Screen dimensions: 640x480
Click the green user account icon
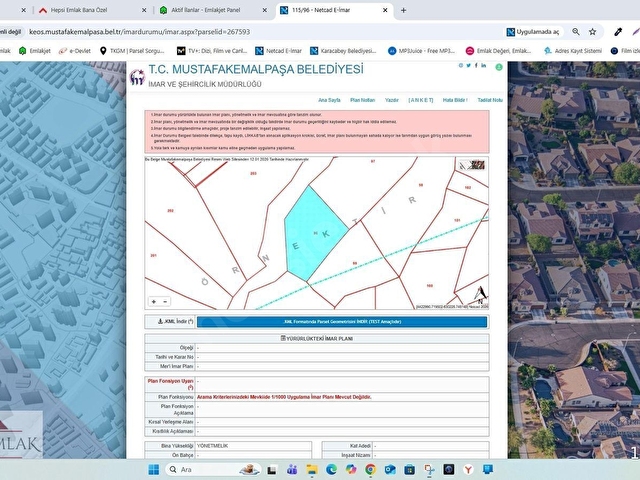pos(499,67)
